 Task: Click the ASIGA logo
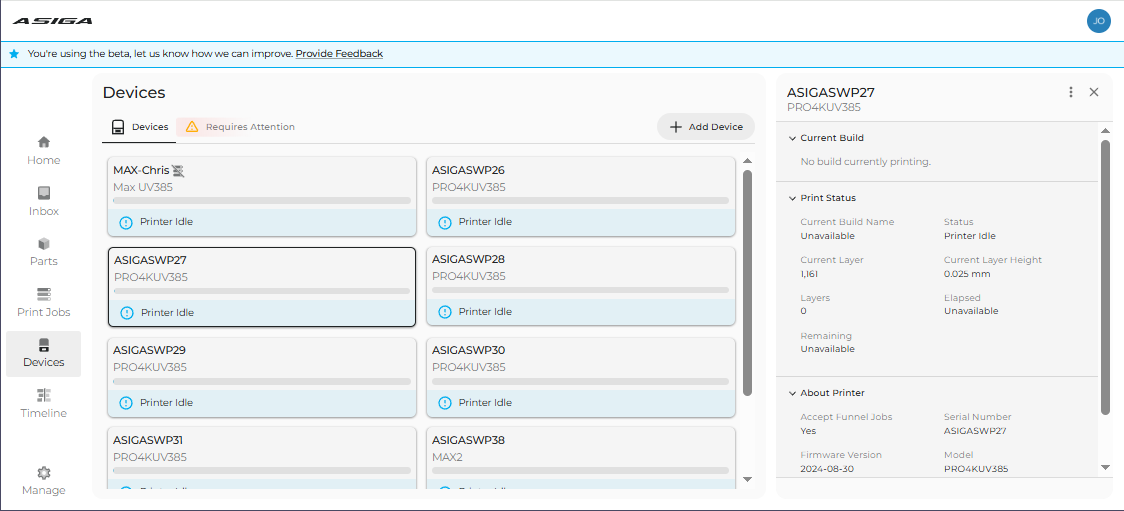click(52, 21)
